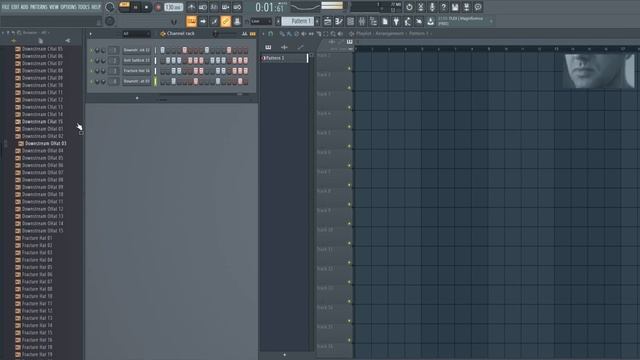
Task: Open the Pattern 1 selector in toolbar
Action: click(x=298, y=21)
